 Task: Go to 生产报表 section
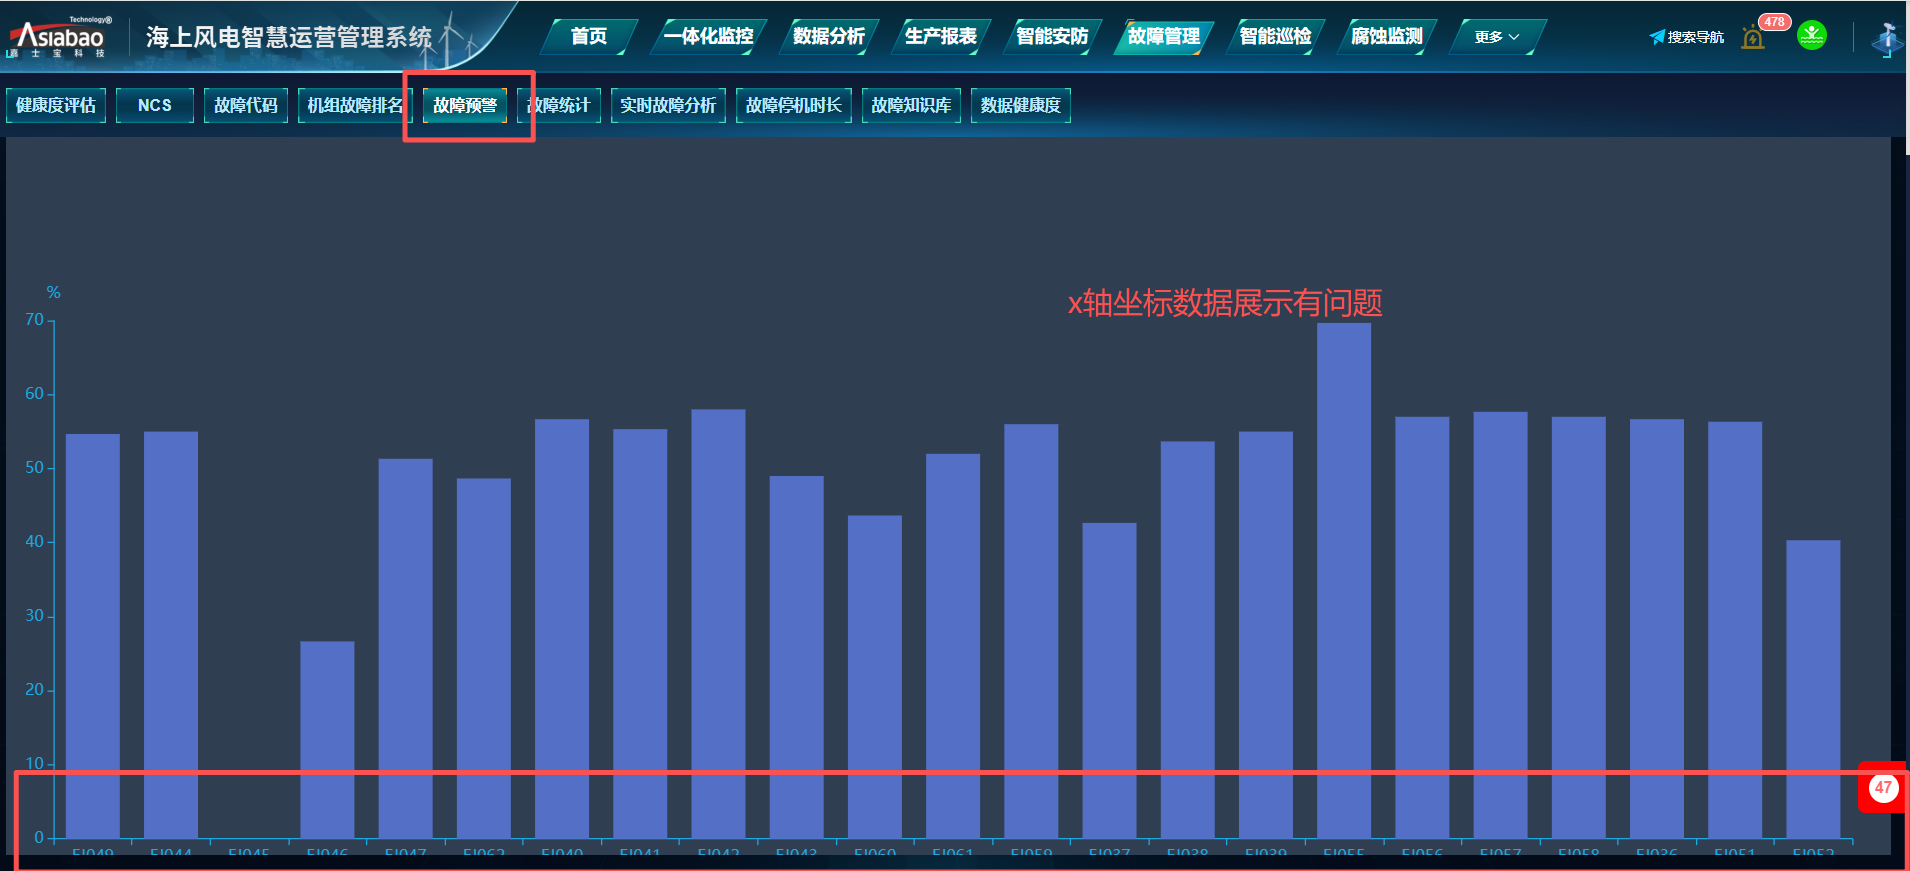point(940,37)
